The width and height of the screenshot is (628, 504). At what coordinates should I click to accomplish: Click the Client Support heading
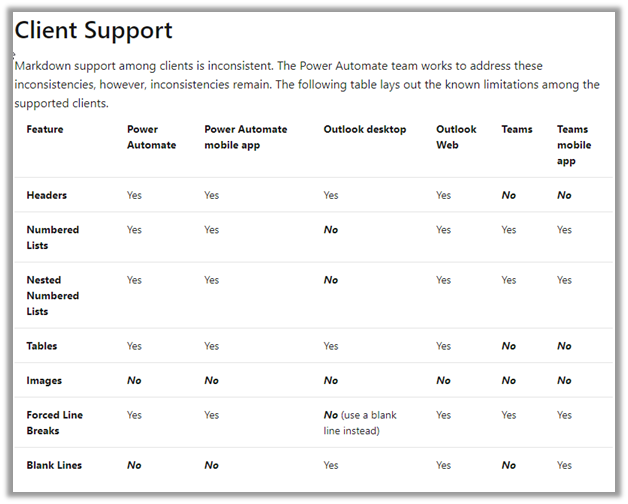(x=94, y=32)
